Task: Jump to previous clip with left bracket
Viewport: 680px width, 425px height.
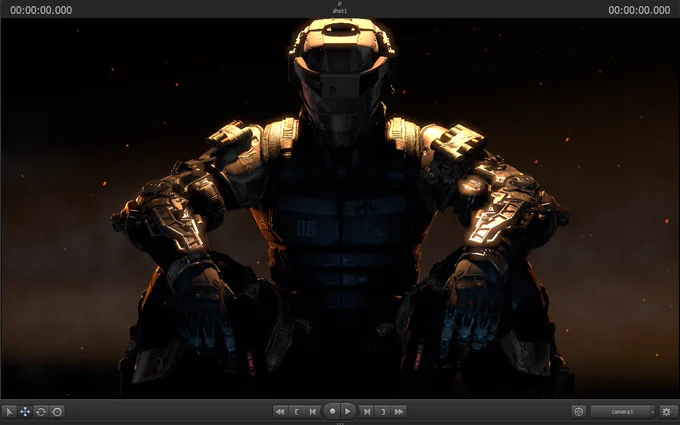Action: (x=297, y=411)
